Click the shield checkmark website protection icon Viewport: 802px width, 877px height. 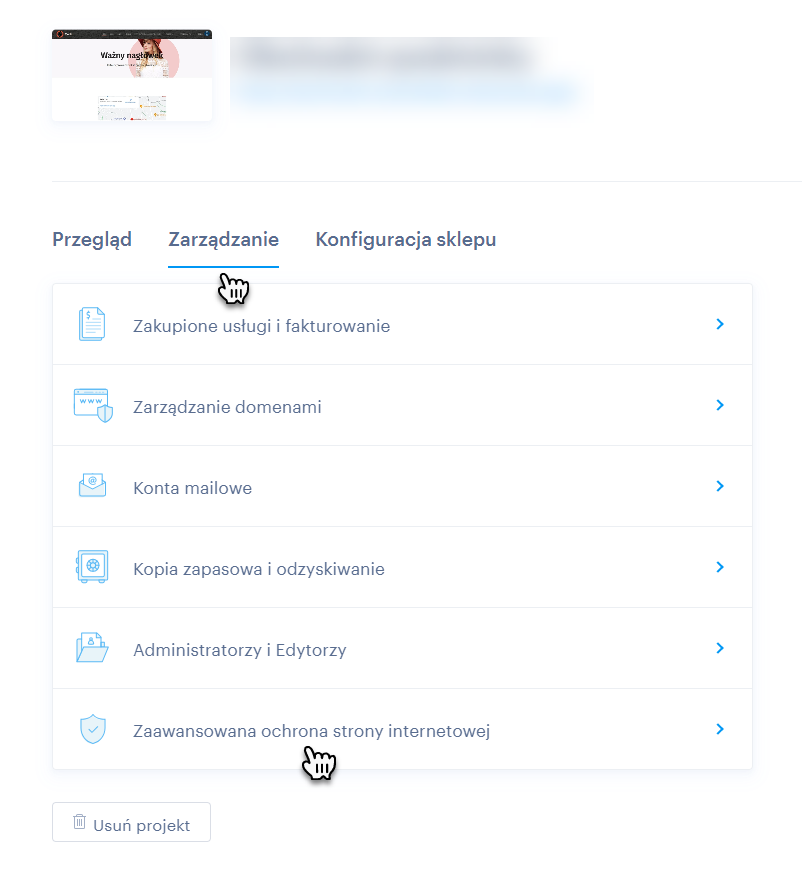click(93, 729)
